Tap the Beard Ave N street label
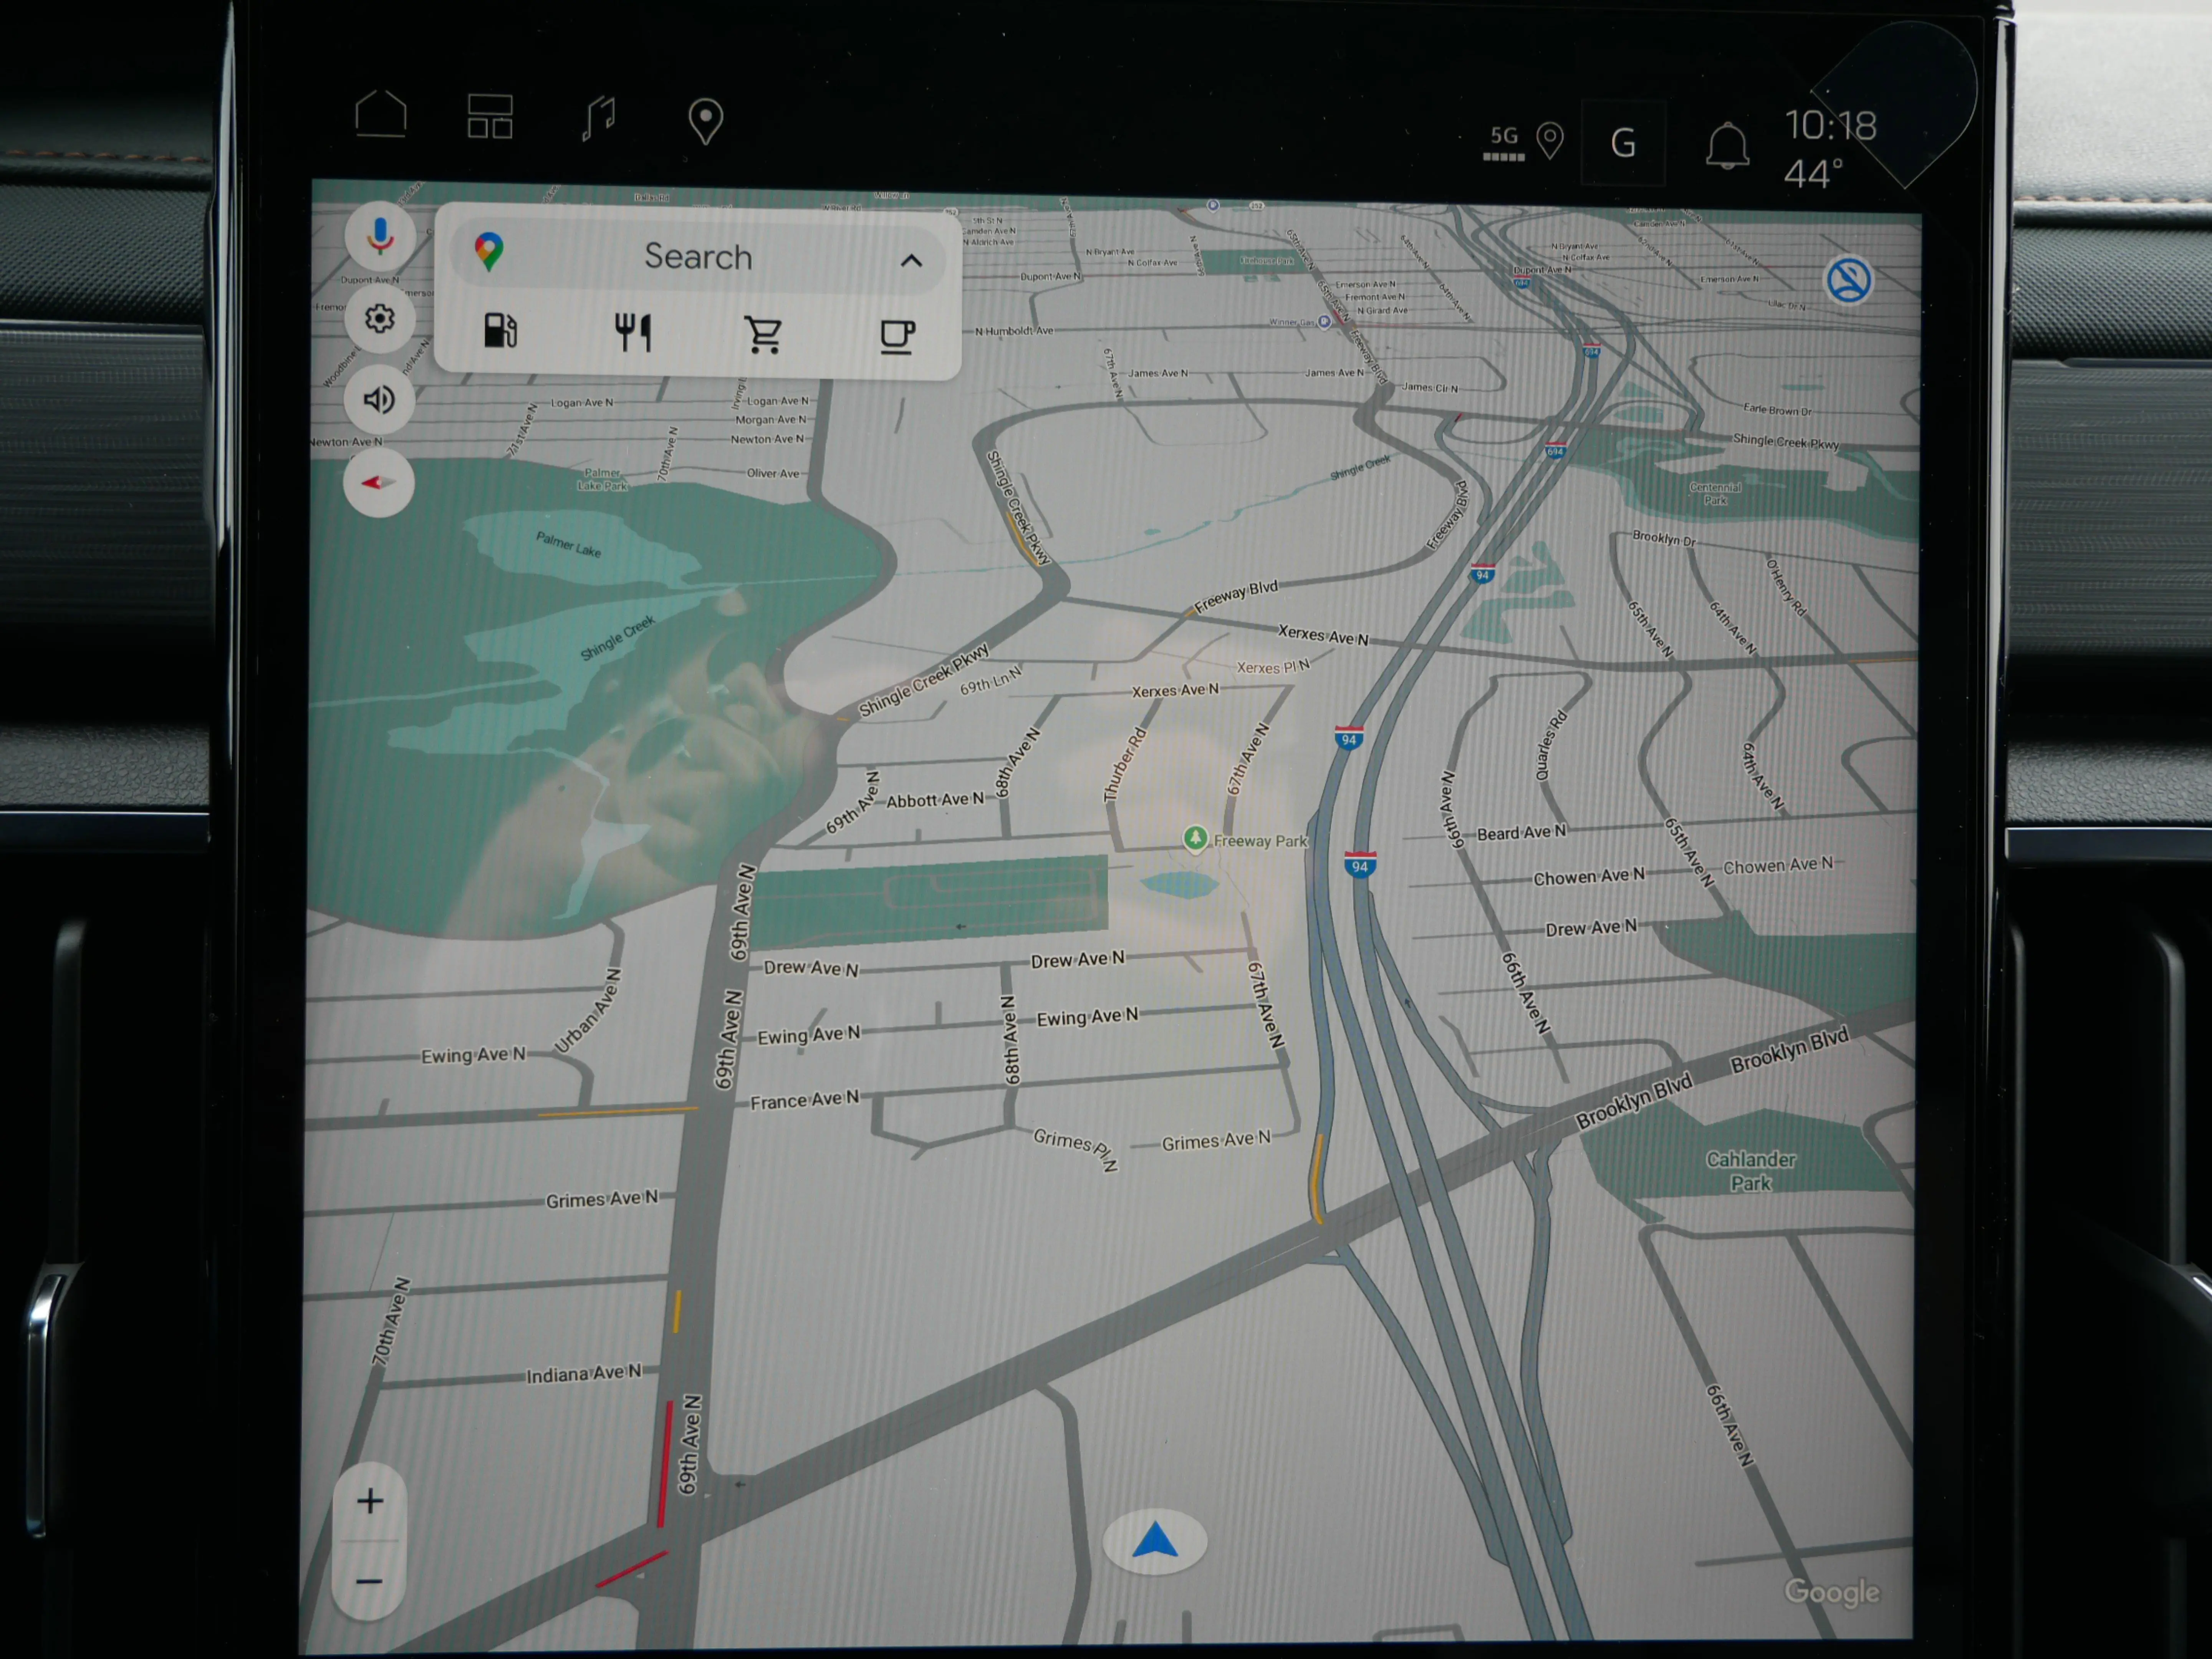2212x1659 pixels. [x=1522, y=832]
